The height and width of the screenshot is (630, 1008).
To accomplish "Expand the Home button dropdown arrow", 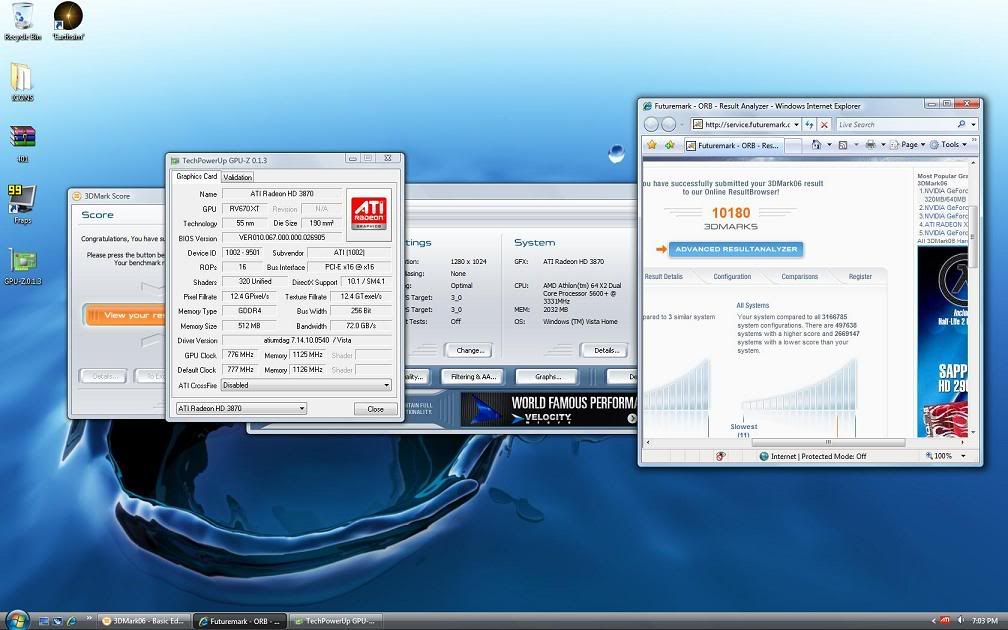I will [x=829, y=145].
